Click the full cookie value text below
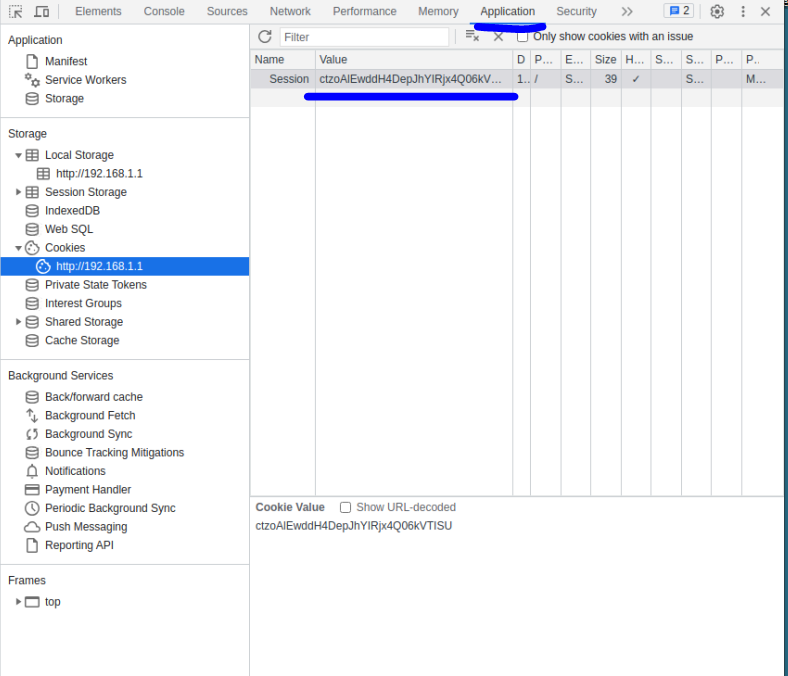This screenshot has height=676, width=788. point(354,526)
